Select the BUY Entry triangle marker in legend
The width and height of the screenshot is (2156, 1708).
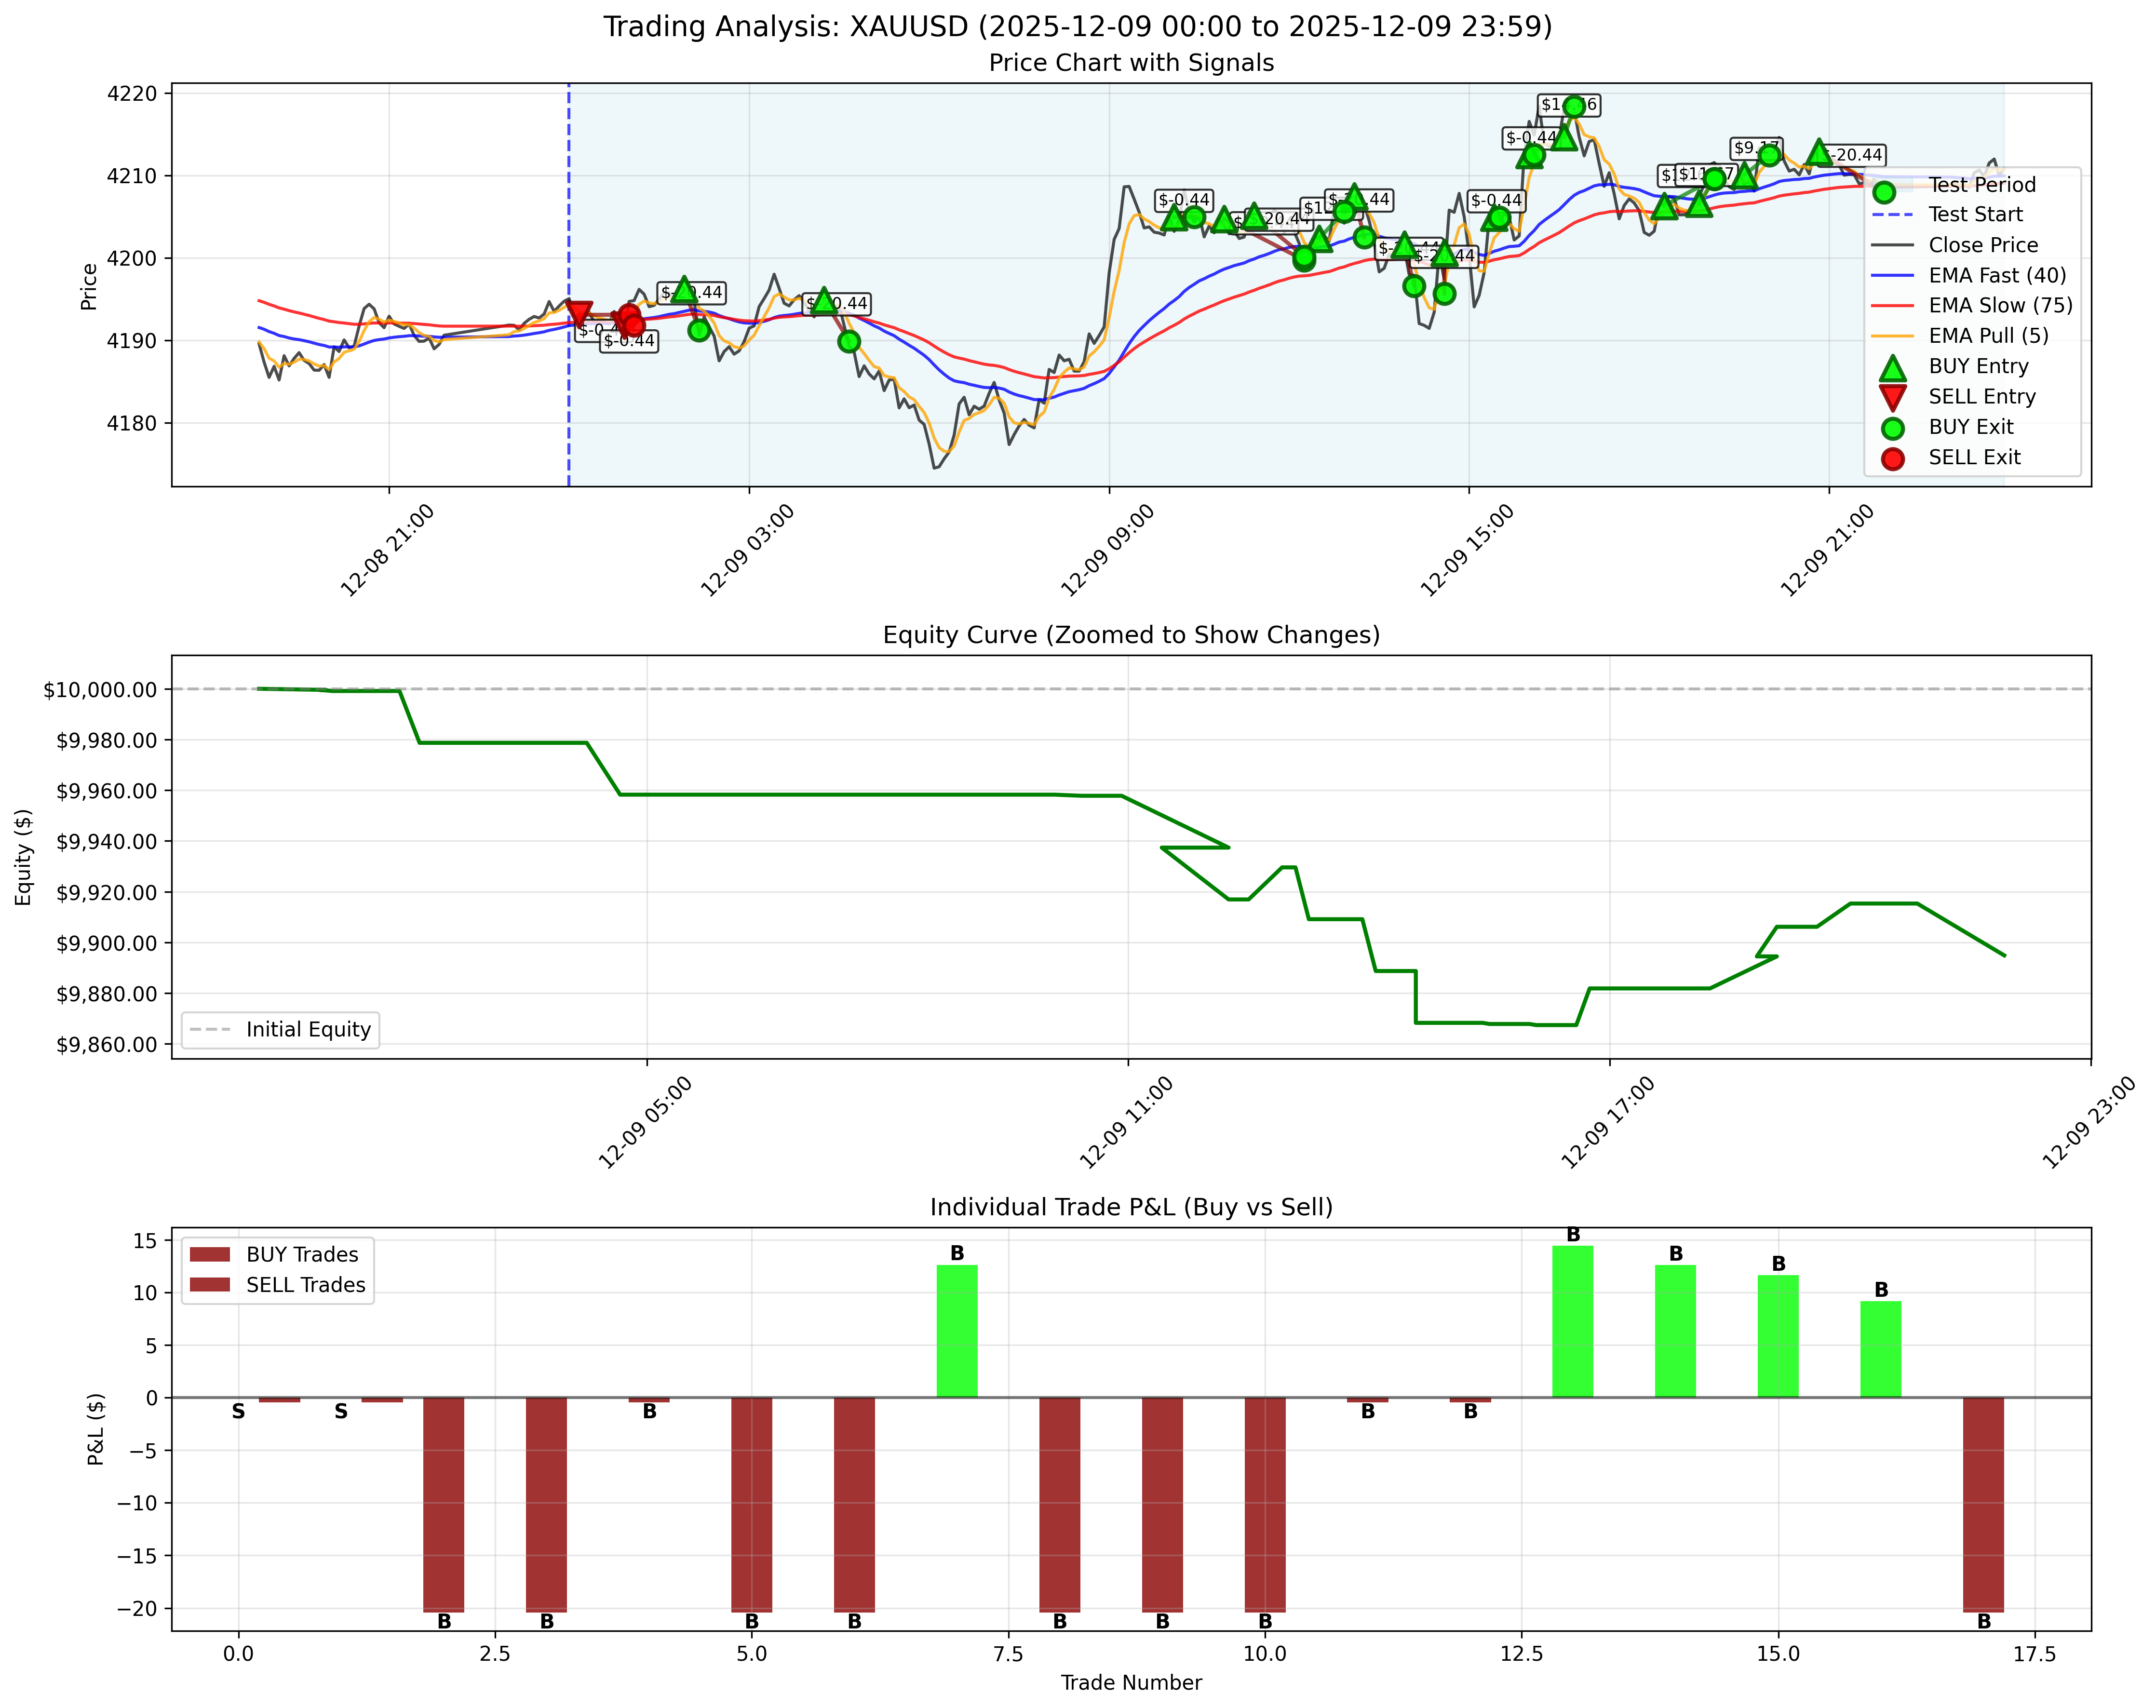[1893, 367]
